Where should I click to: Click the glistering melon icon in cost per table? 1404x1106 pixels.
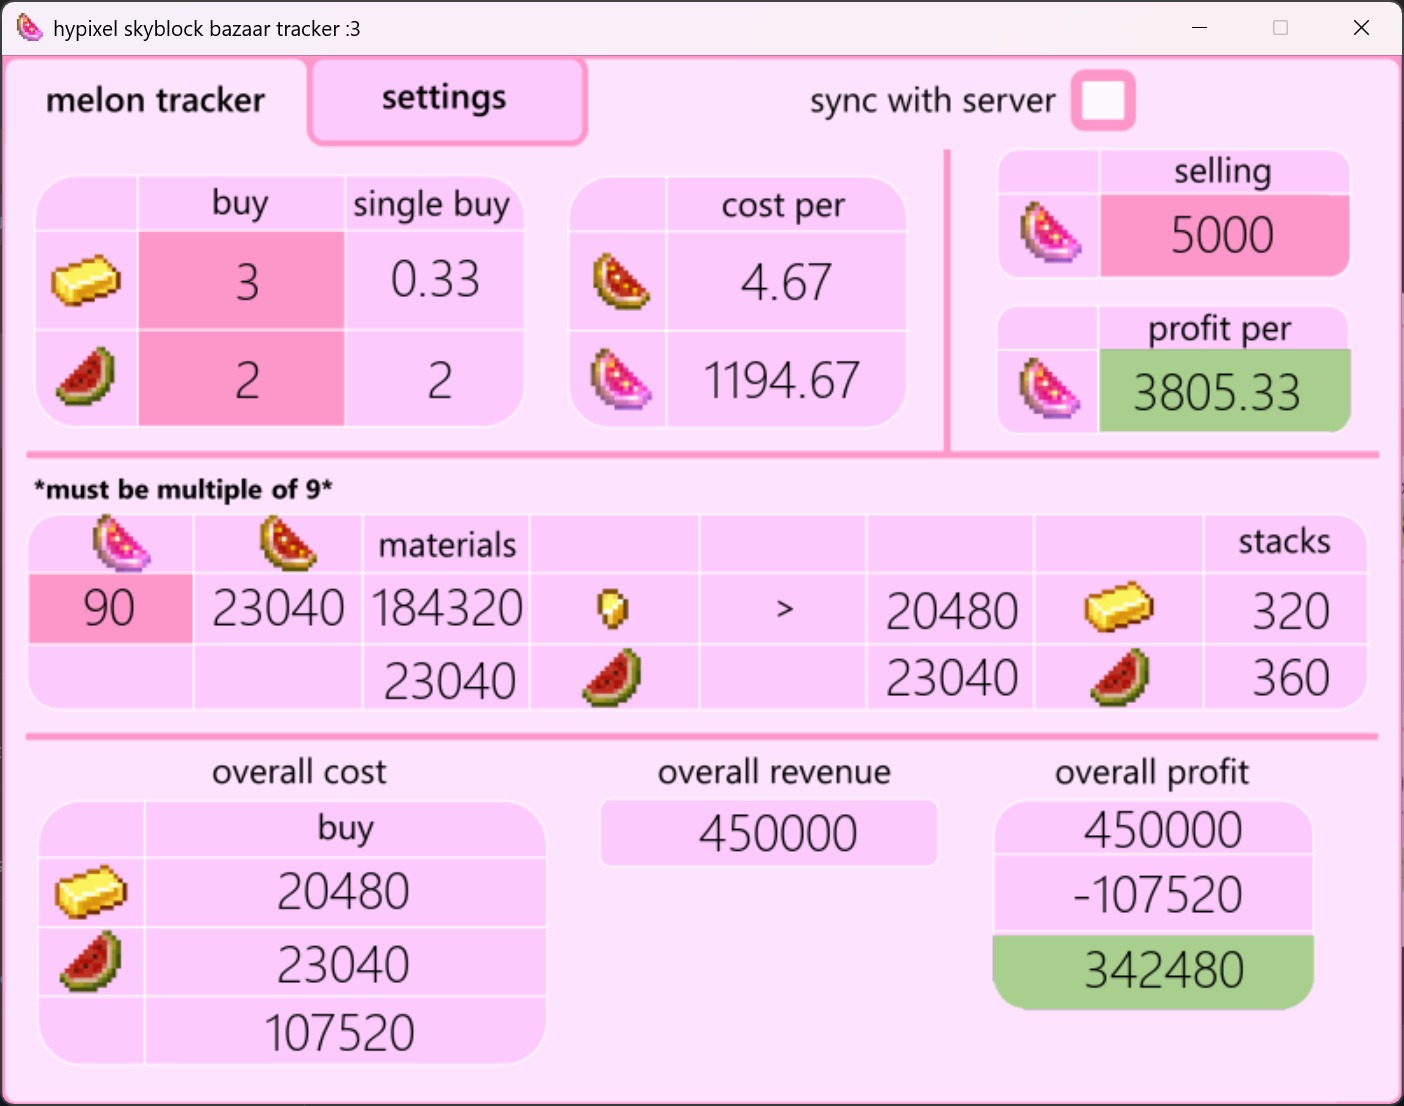coord(621,281)
